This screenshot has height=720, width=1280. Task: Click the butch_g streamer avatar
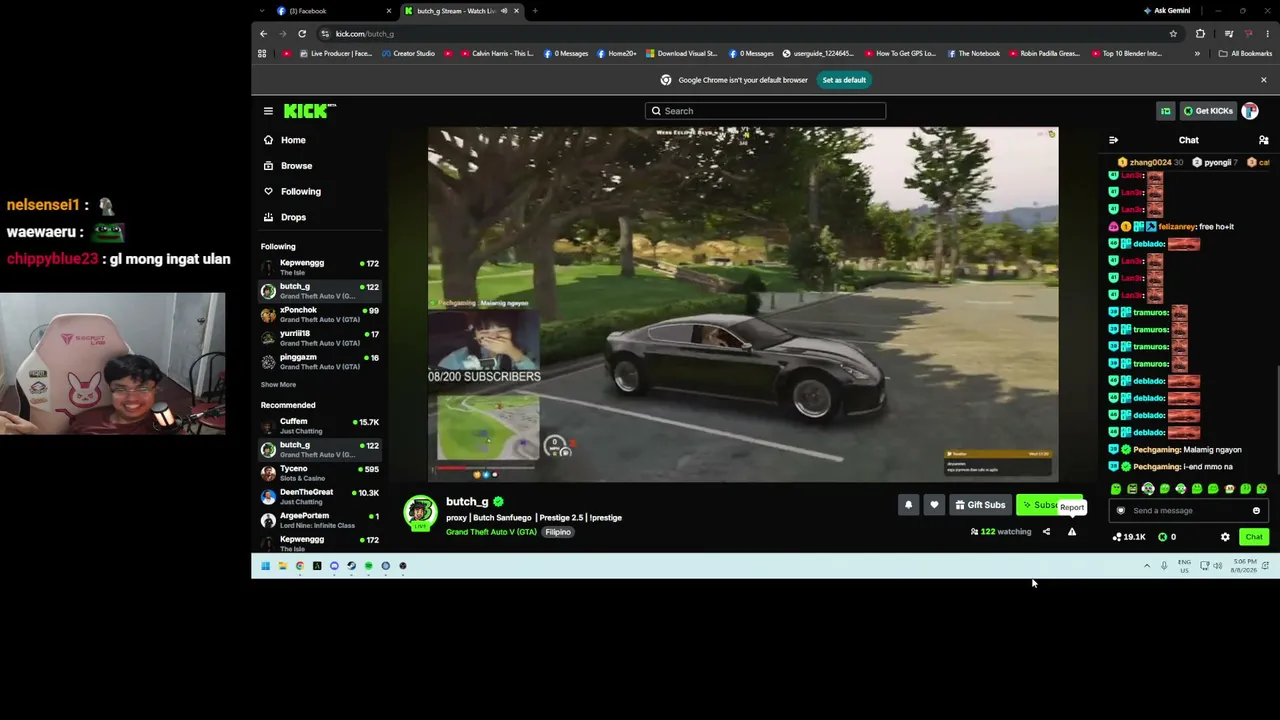420,513
